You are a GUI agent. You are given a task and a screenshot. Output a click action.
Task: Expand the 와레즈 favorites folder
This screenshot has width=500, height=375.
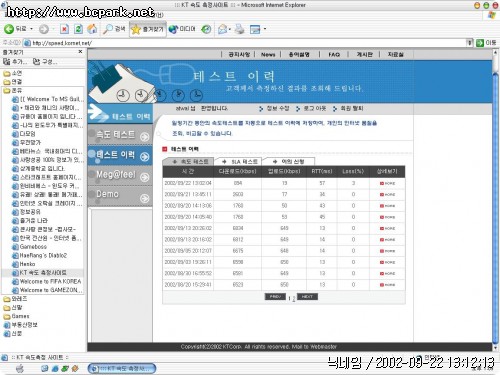click(x=15, y=299)
